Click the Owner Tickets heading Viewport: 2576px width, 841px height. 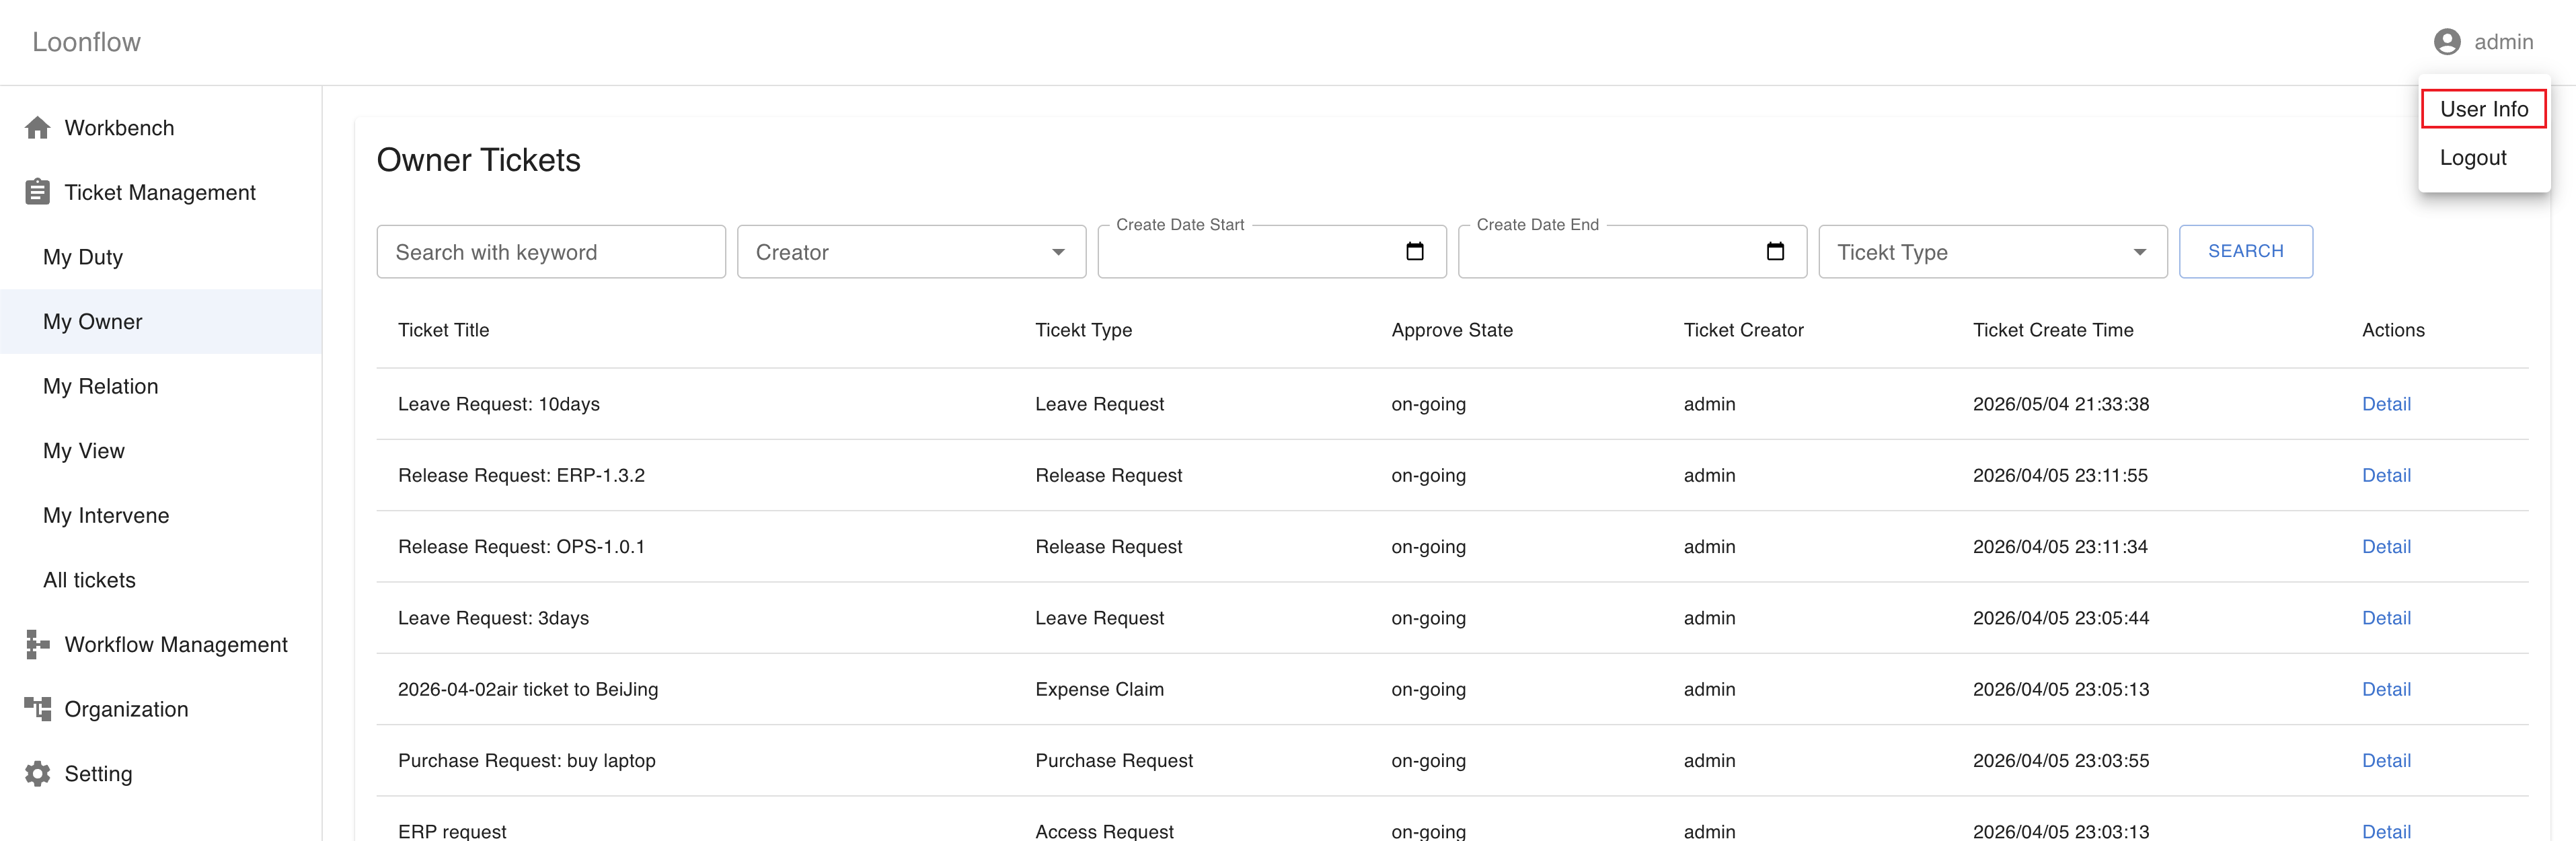click(x=478, y=160)
